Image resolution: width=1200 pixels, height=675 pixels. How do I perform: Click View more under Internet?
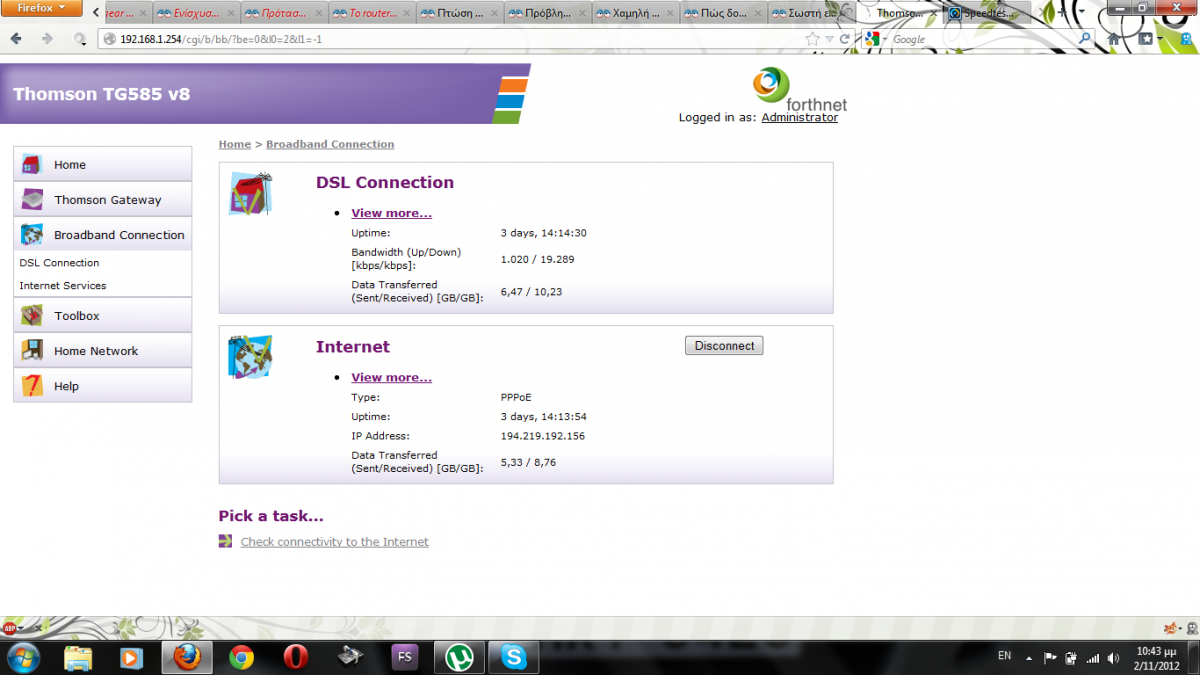[x=391, y=377]
